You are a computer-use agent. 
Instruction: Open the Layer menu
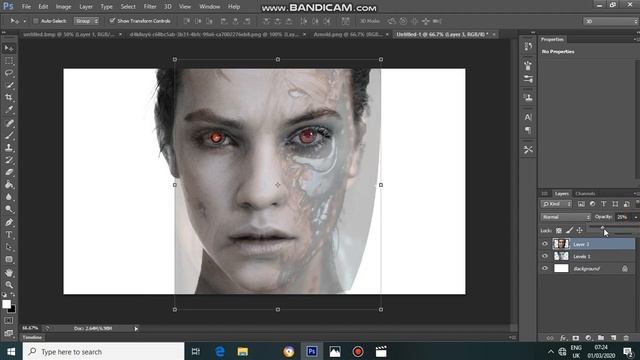(86, 7)
